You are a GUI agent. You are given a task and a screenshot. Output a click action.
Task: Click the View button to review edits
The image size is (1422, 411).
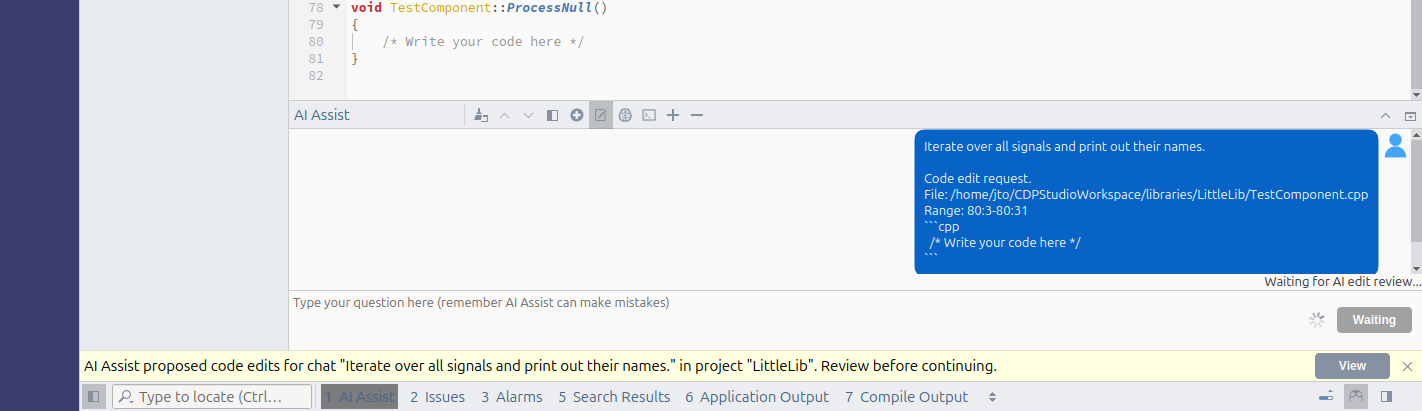coord(1352,366)
